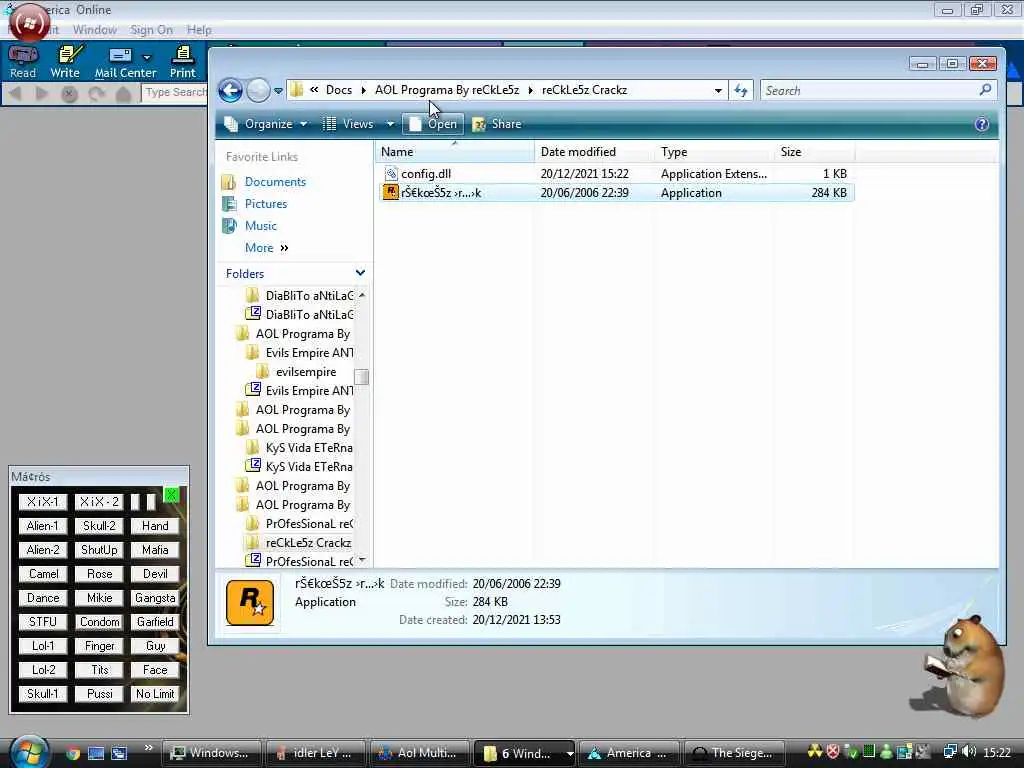1024x768 pixels.
Task: Collapse the Folders pane chevron
Action: click(x=360, y=273)
